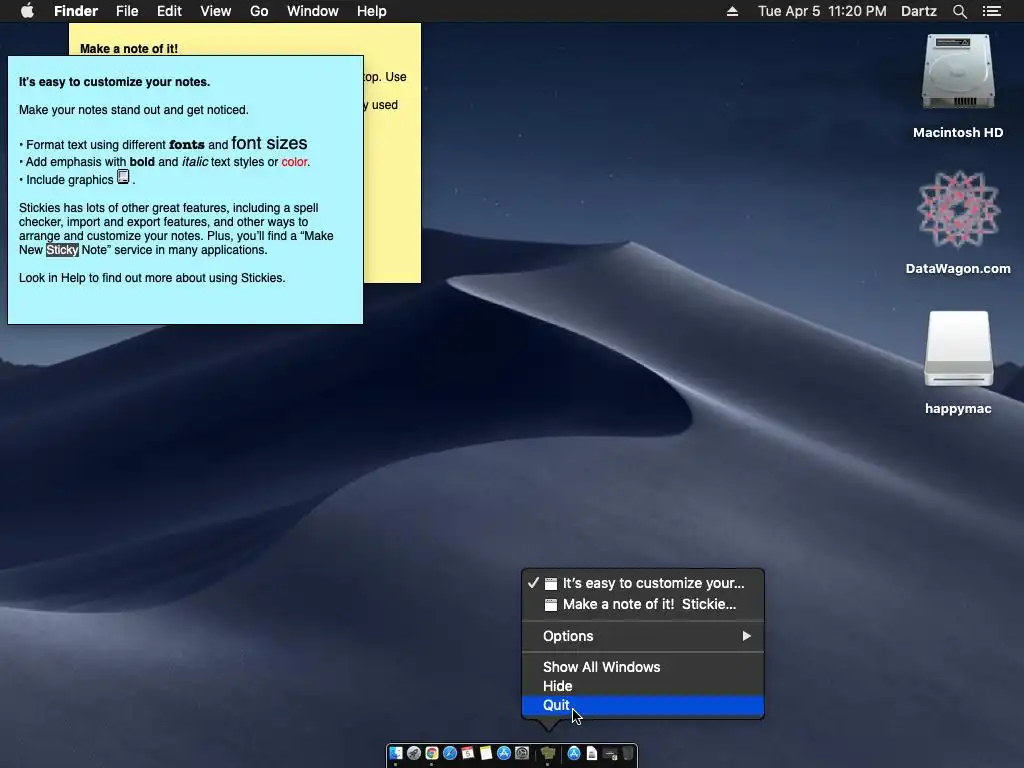Click the red word "color"
The height and width of the screenshot is (768, 1024).
294,162
